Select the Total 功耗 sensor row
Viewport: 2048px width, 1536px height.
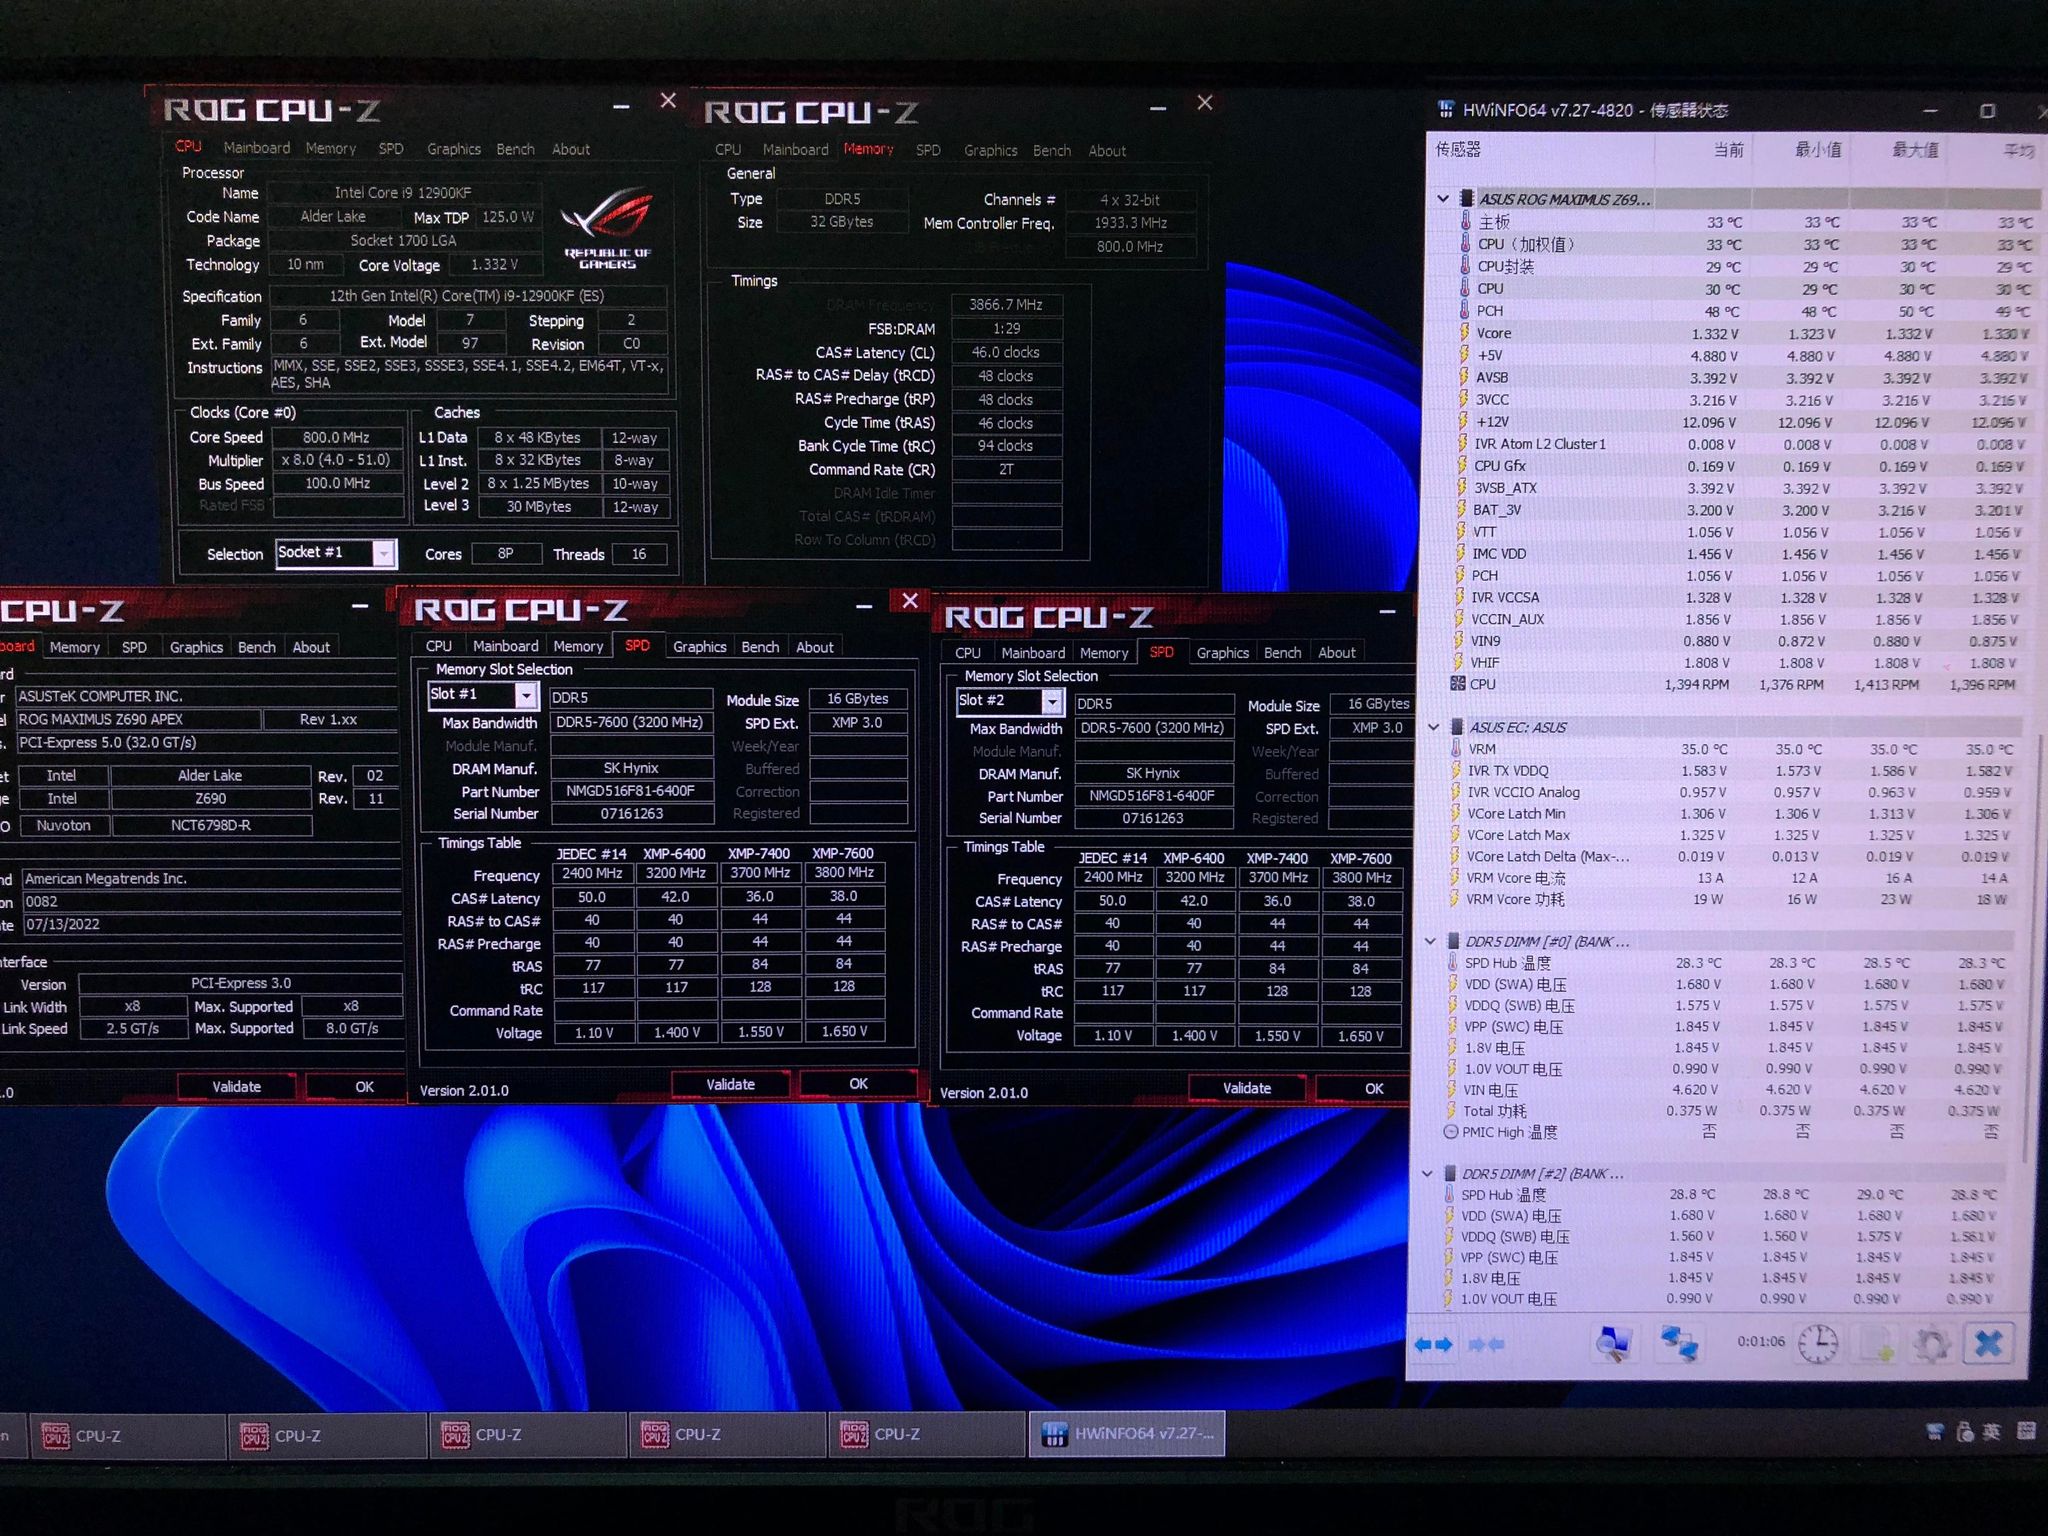tap(1725, 1111)
